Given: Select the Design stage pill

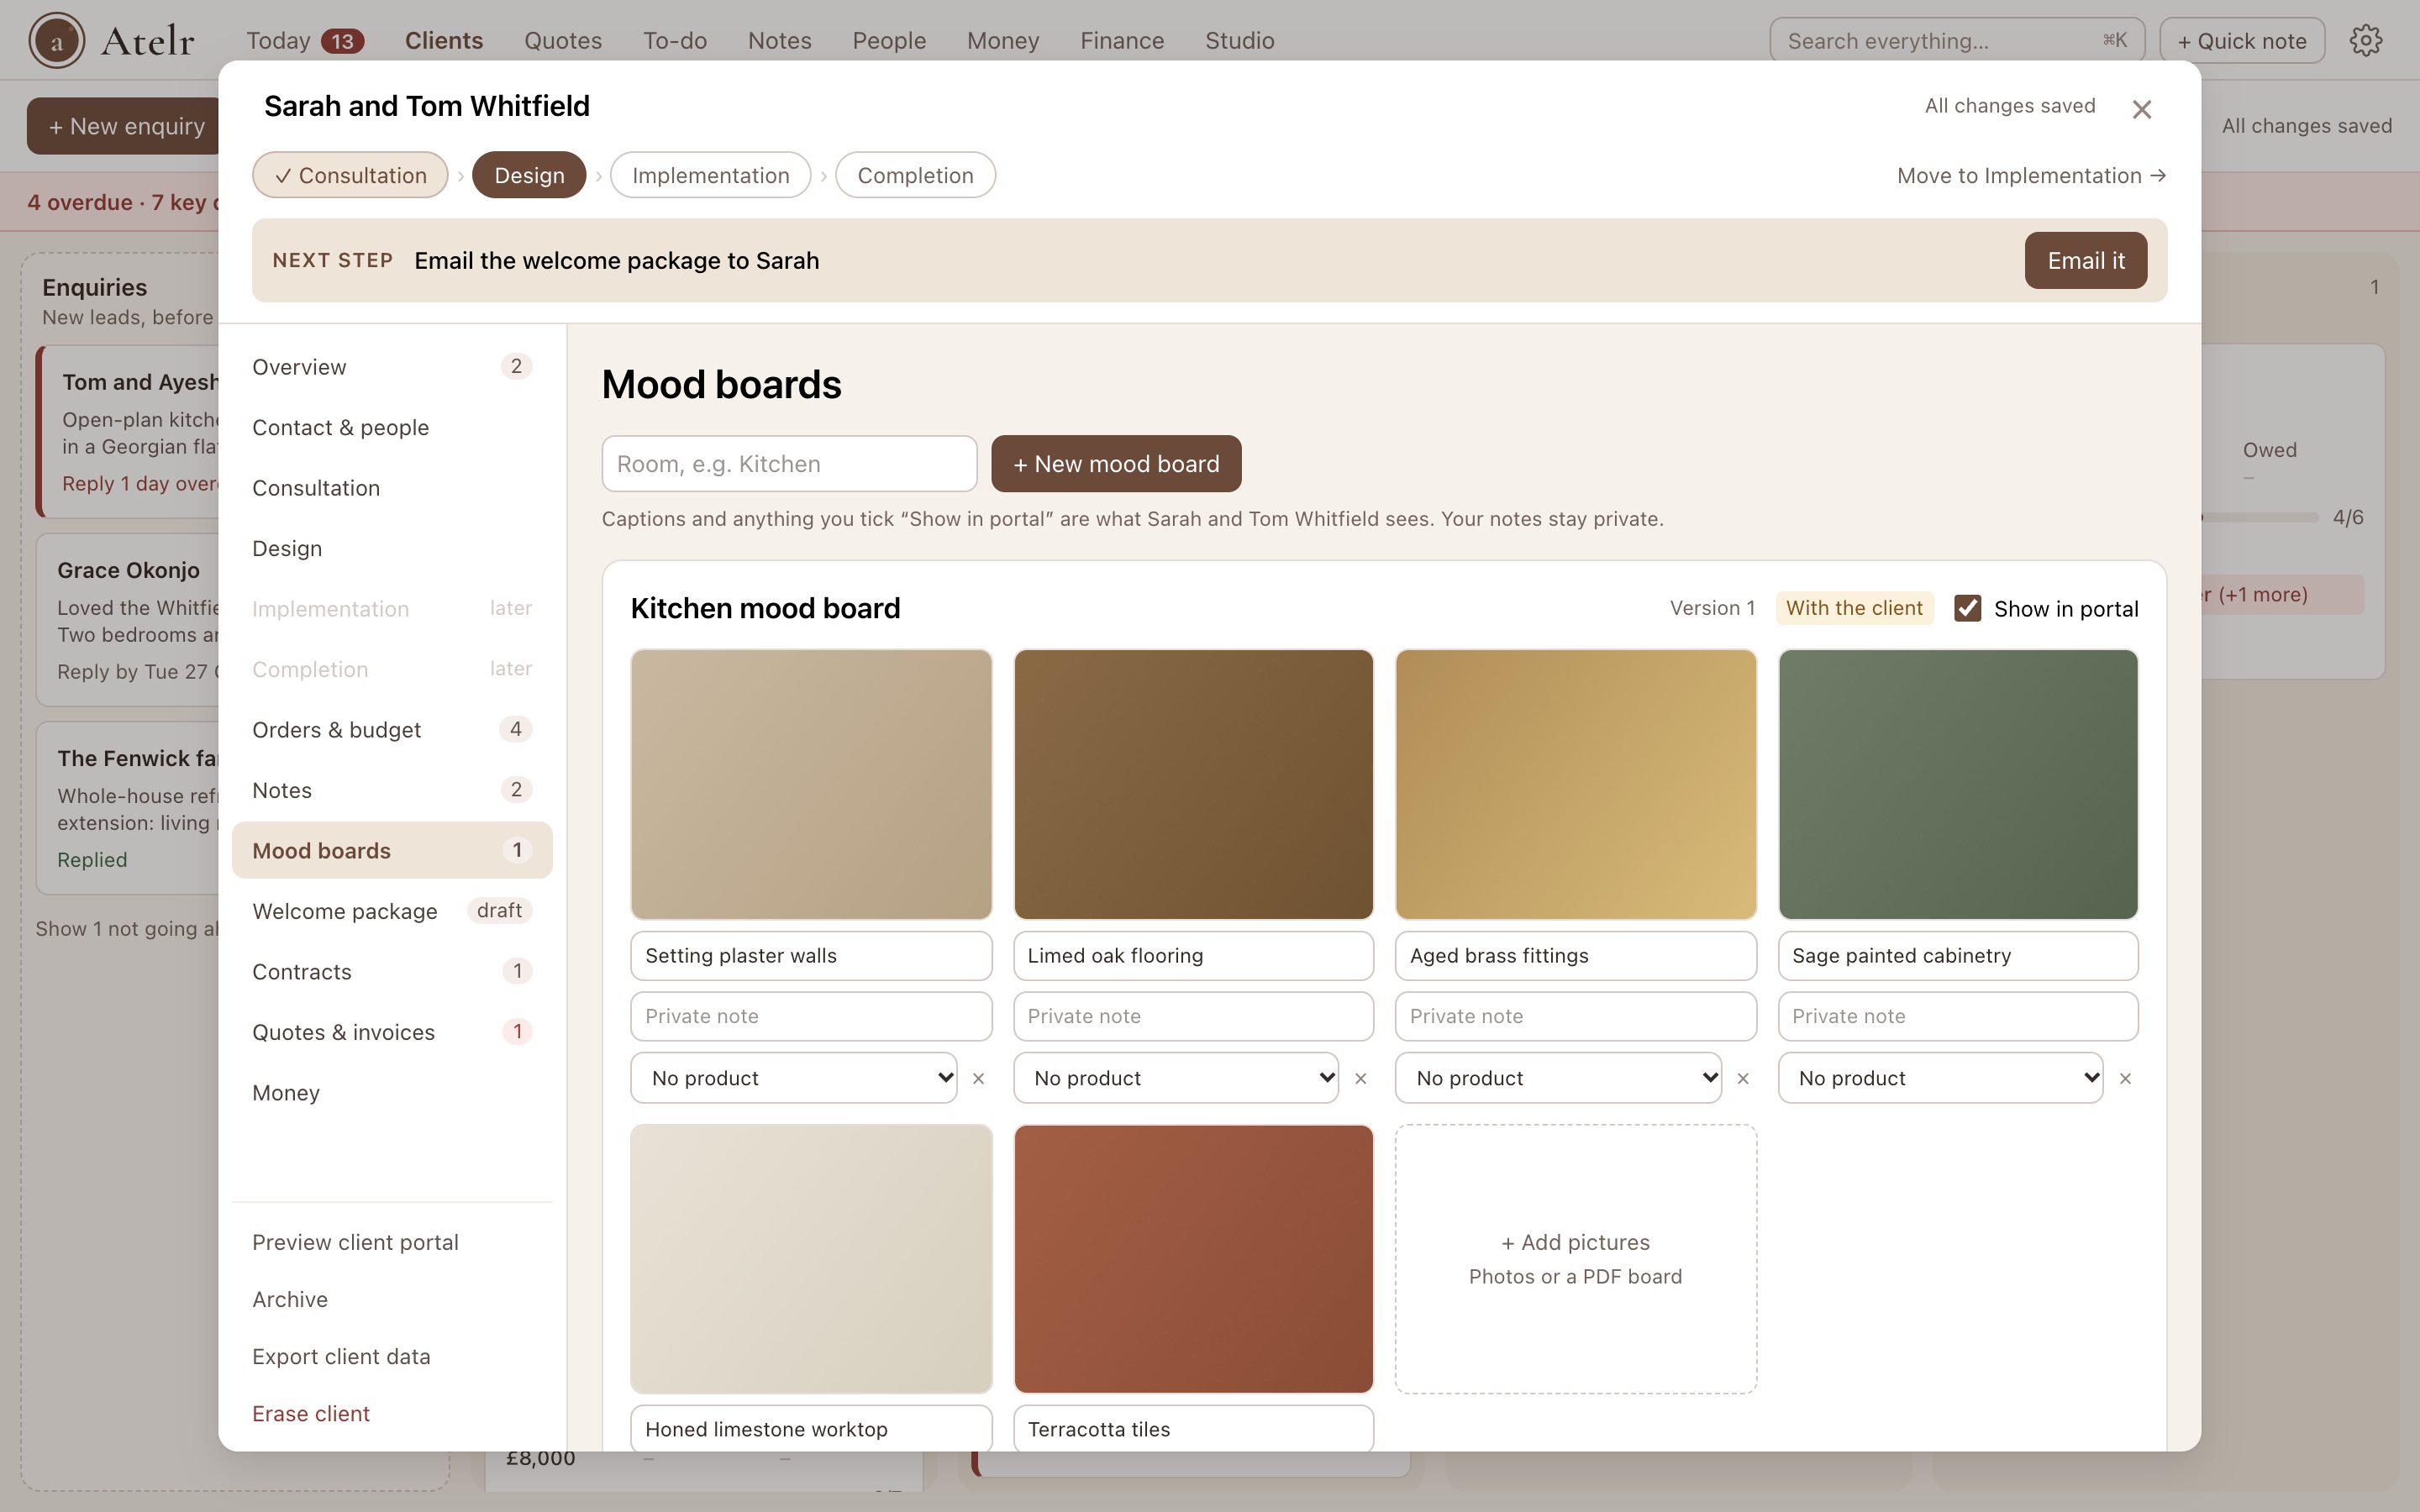Looking at the screenshot, I should 529,175.
